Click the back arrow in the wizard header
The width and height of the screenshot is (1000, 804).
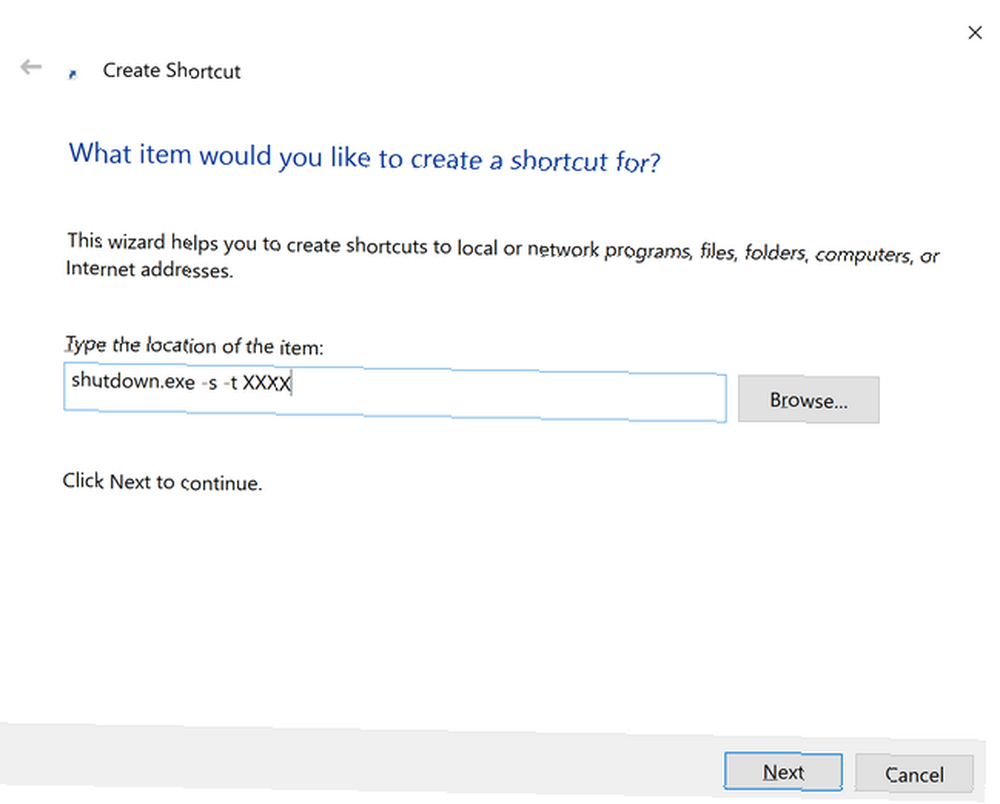click(x=31, y=66)
